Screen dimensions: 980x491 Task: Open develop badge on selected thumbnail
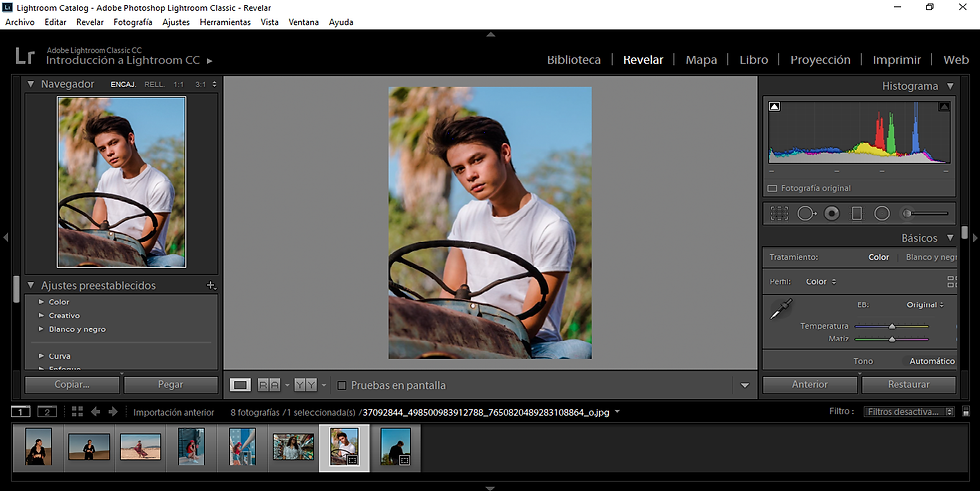click(352, 460)
